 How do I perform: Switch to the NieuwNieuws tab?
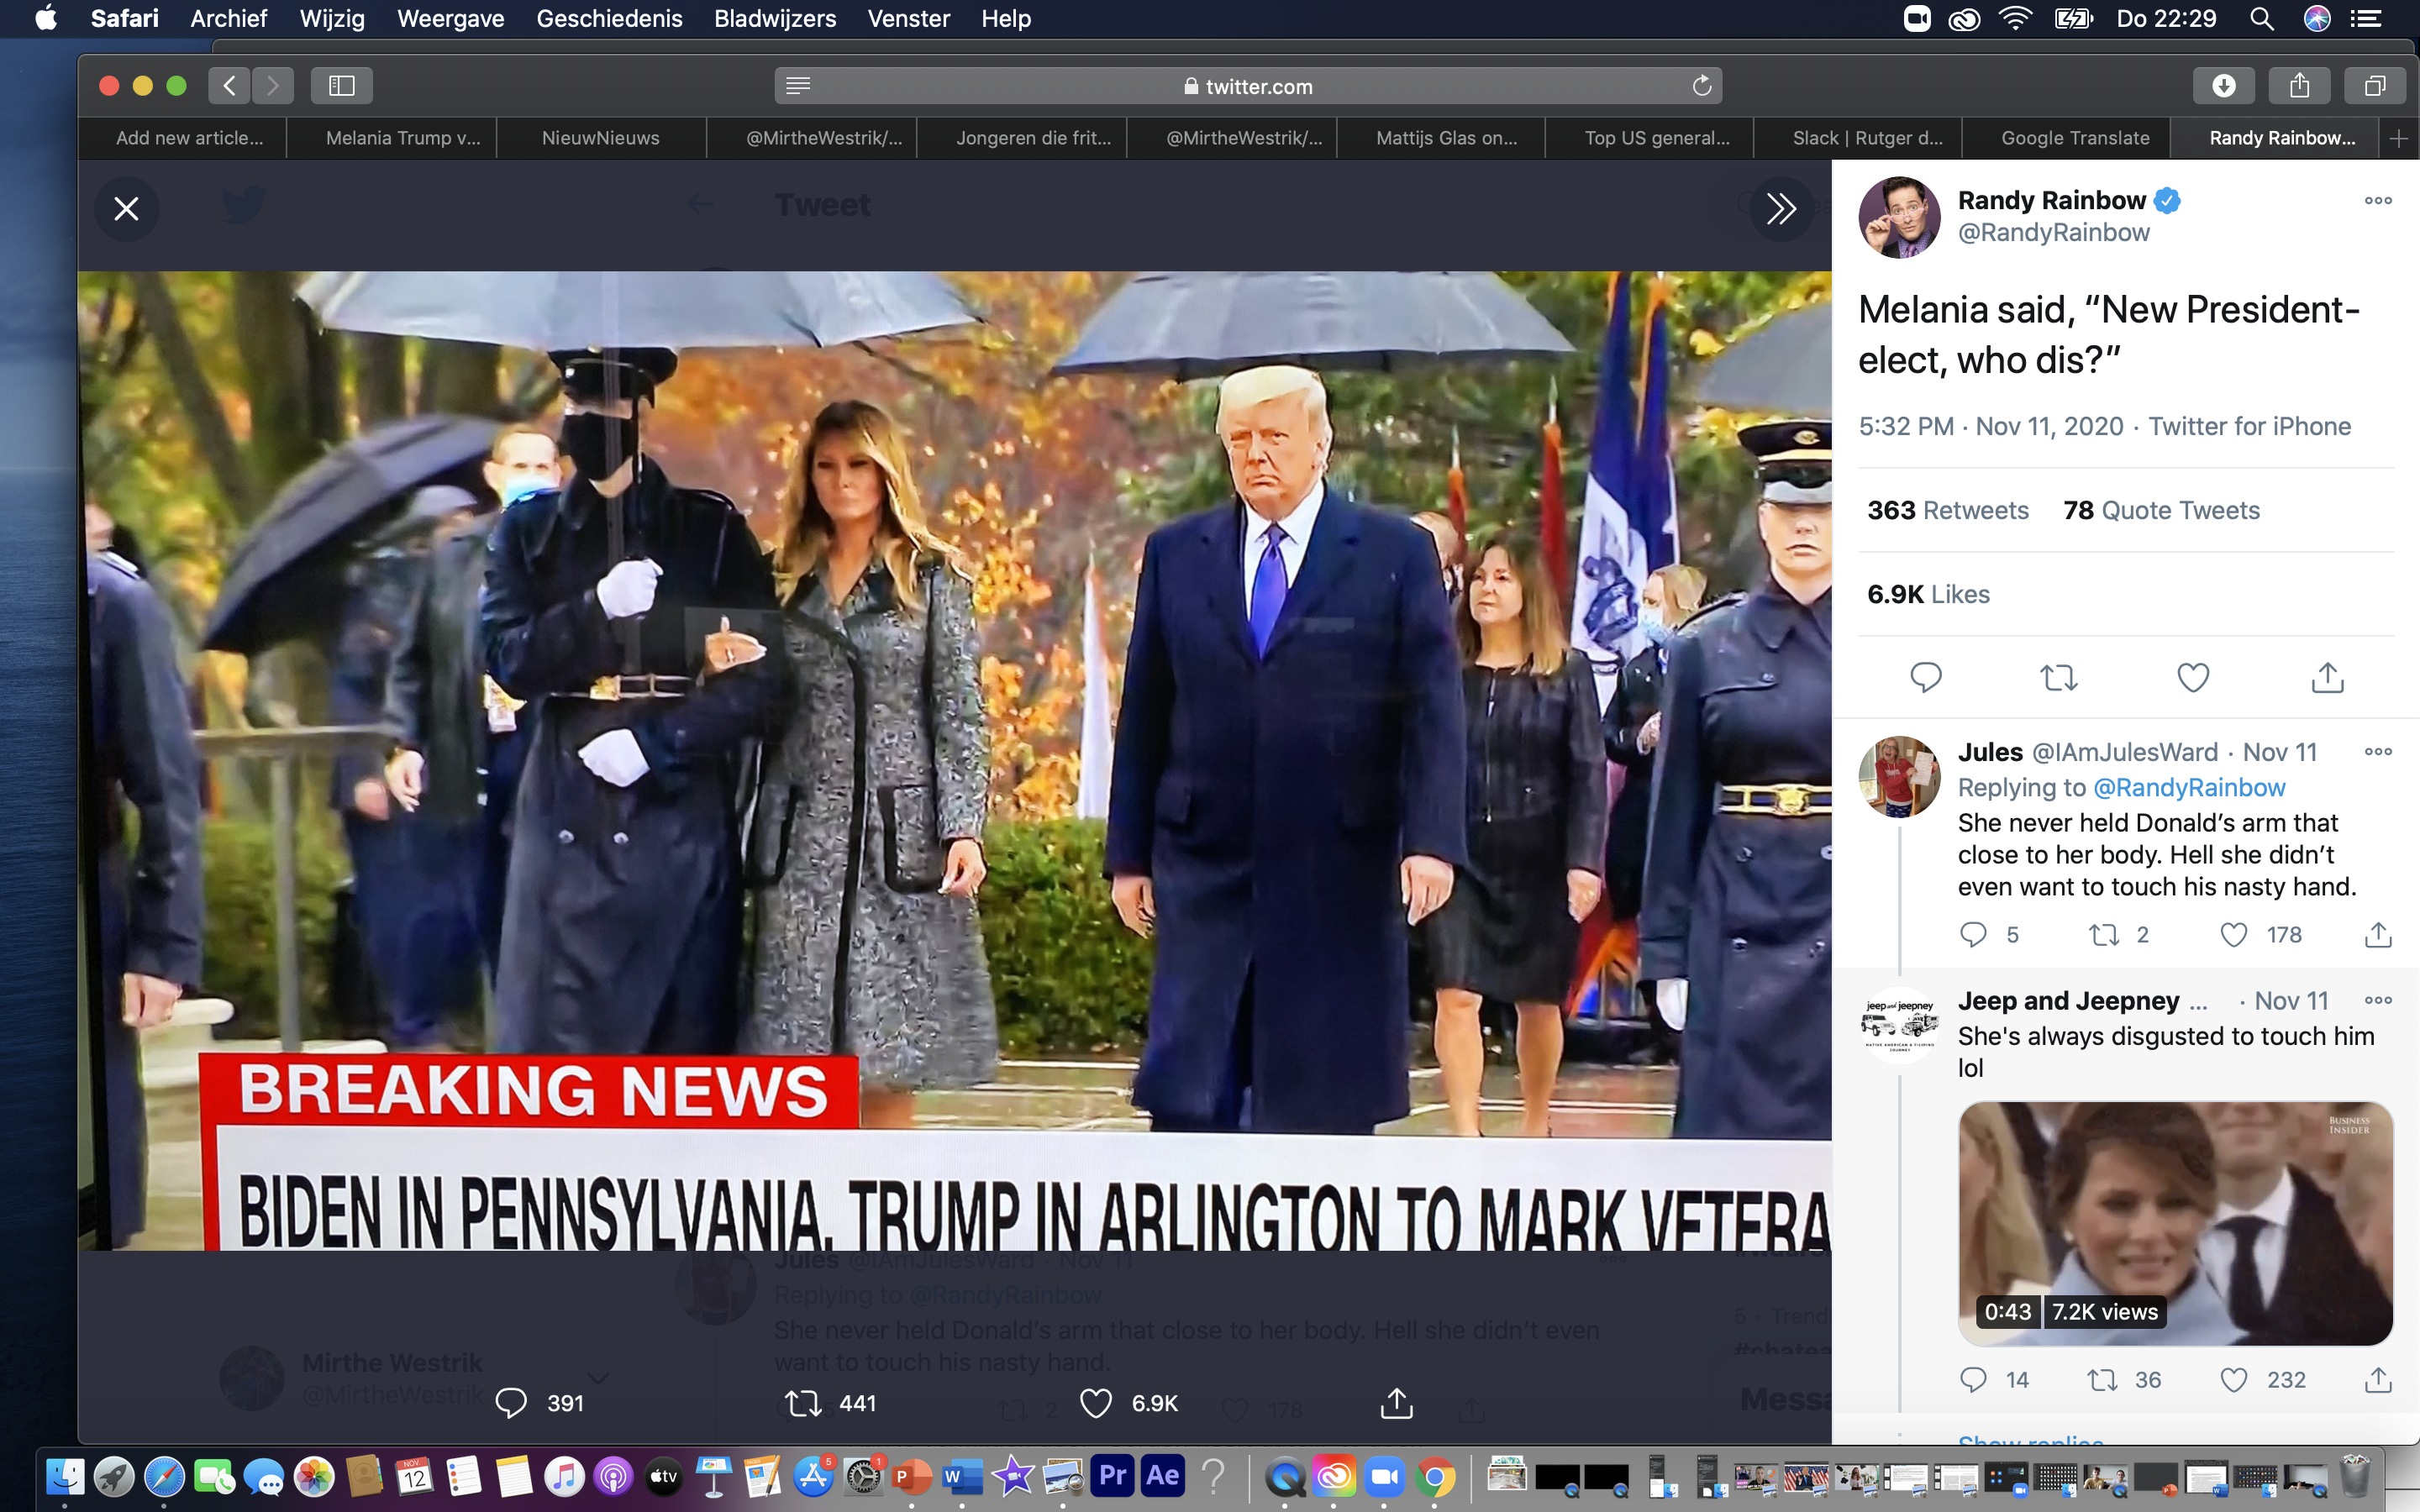click(600, 138)
